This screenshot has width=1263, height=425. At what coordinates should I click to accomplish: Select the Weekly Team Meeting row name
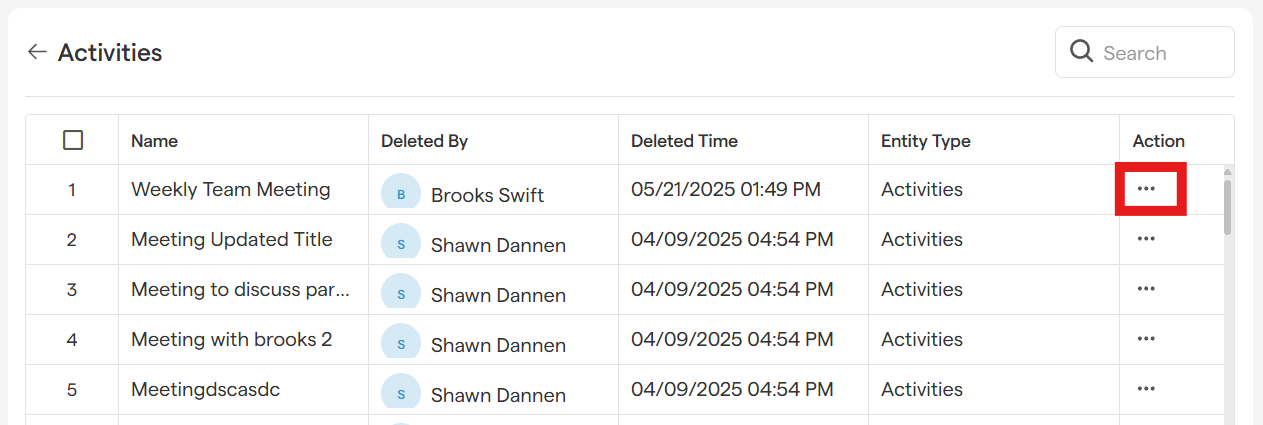[230, 189]
